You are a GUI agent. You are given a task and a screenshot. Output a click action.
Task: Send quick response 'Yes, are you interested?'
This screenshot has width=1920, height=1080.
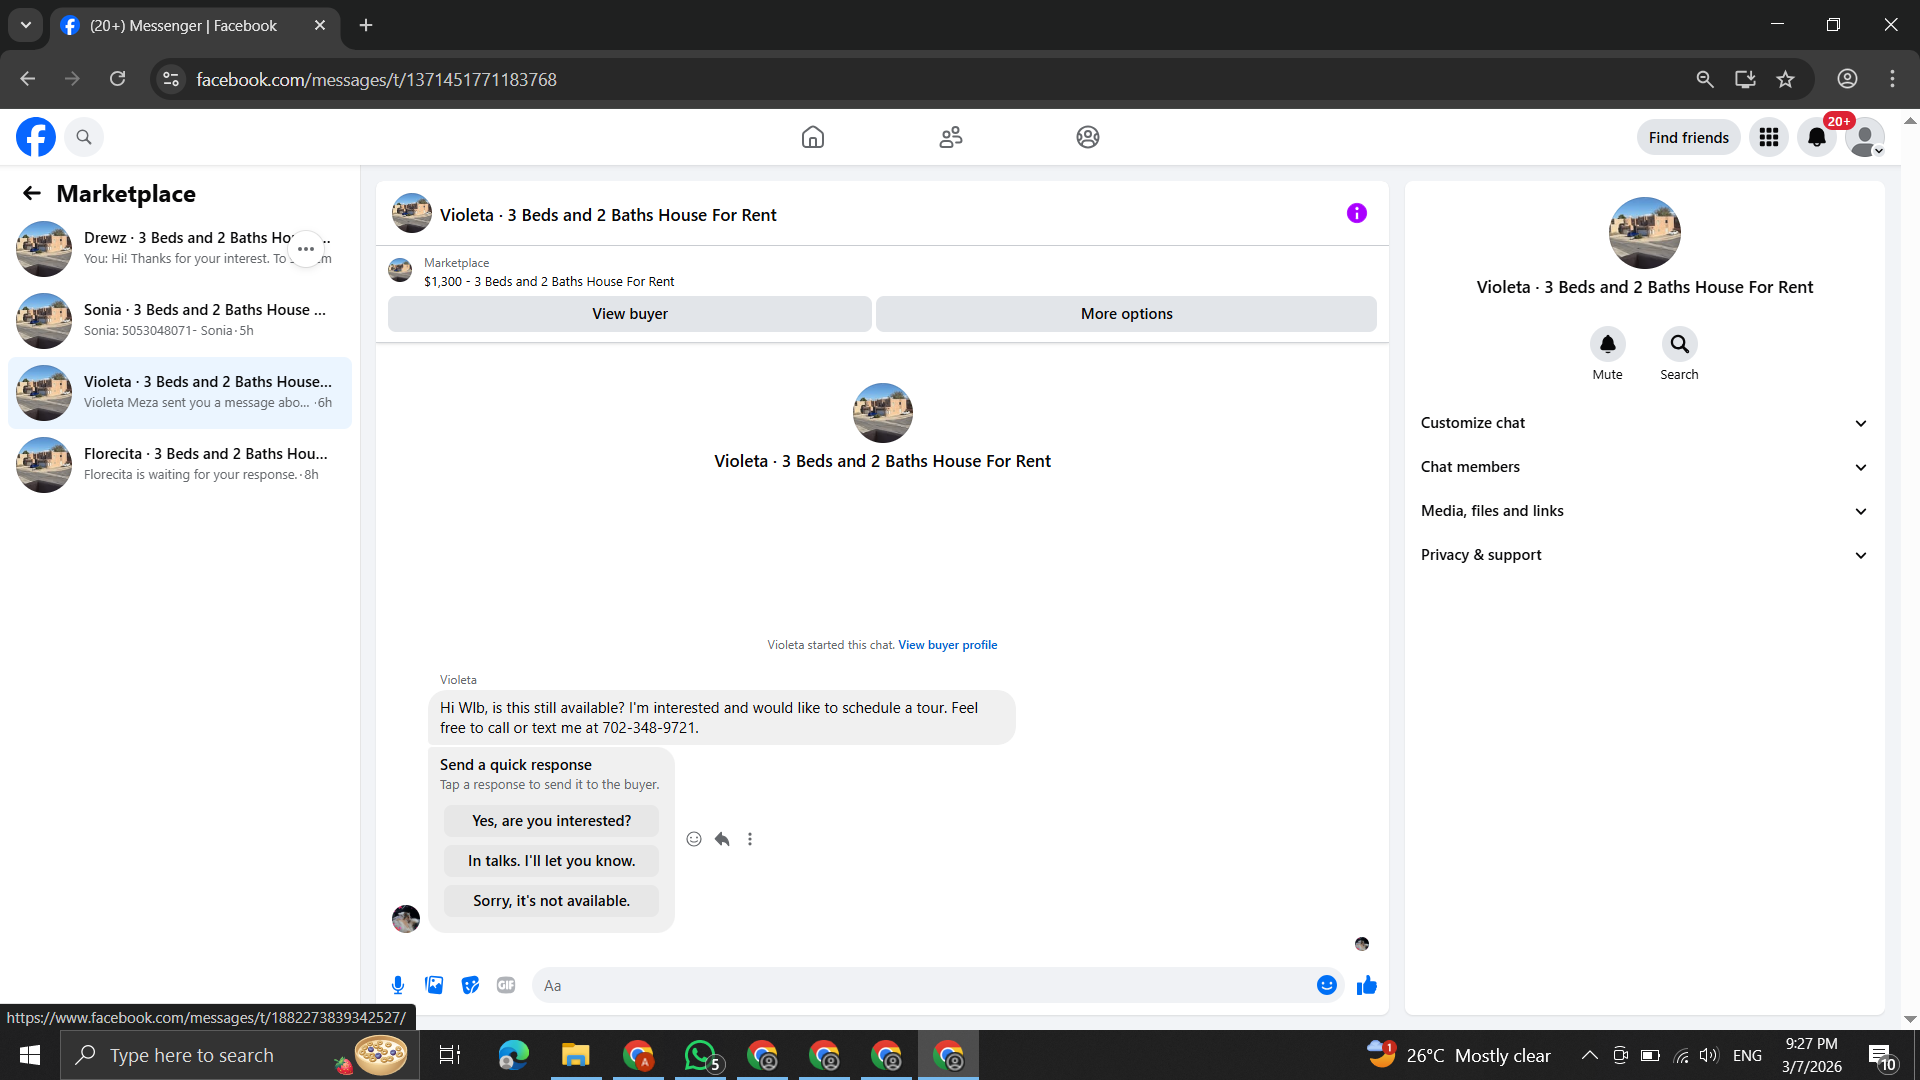tap(552, 821)
